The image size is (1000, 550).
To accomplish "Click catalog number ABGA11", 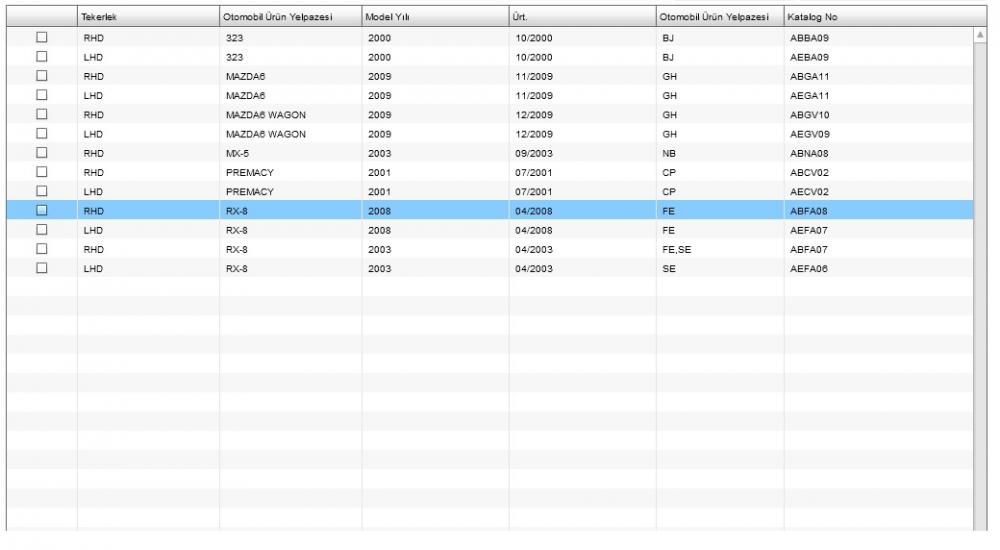I will tap(809, 77).
